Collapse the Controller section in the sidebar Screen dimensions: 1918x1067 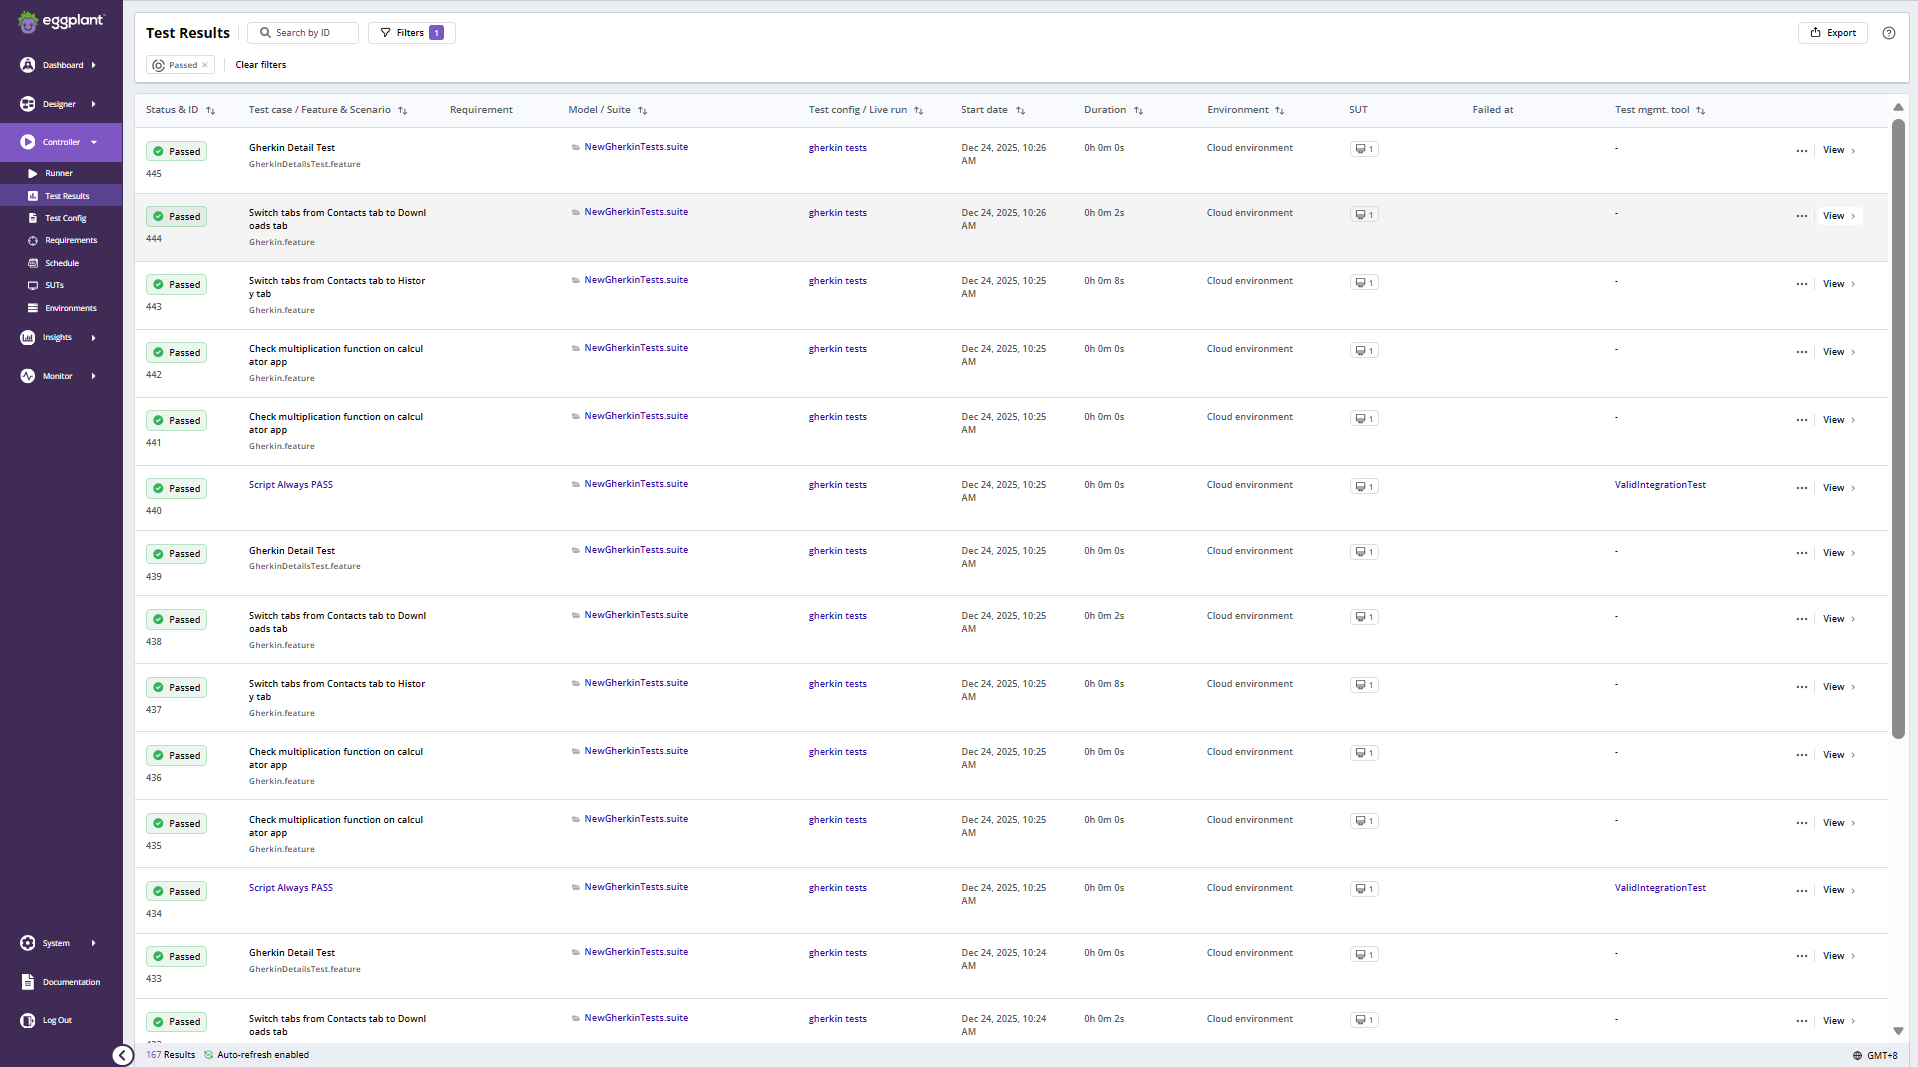click(x=93, y=141)
